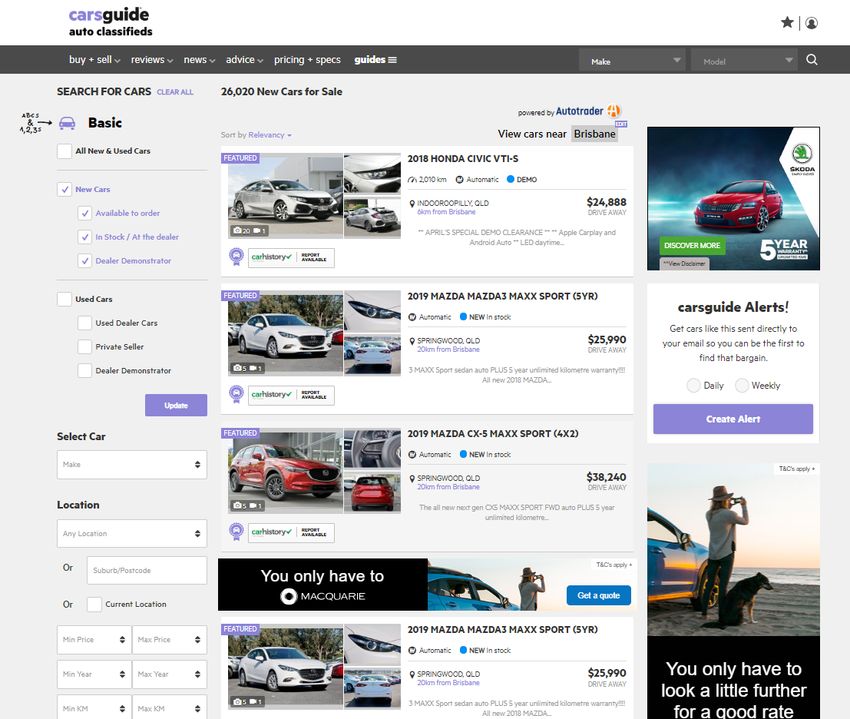
Task: Enable the Used Dealer Cars checkbox
Action: tap(85, 323)
